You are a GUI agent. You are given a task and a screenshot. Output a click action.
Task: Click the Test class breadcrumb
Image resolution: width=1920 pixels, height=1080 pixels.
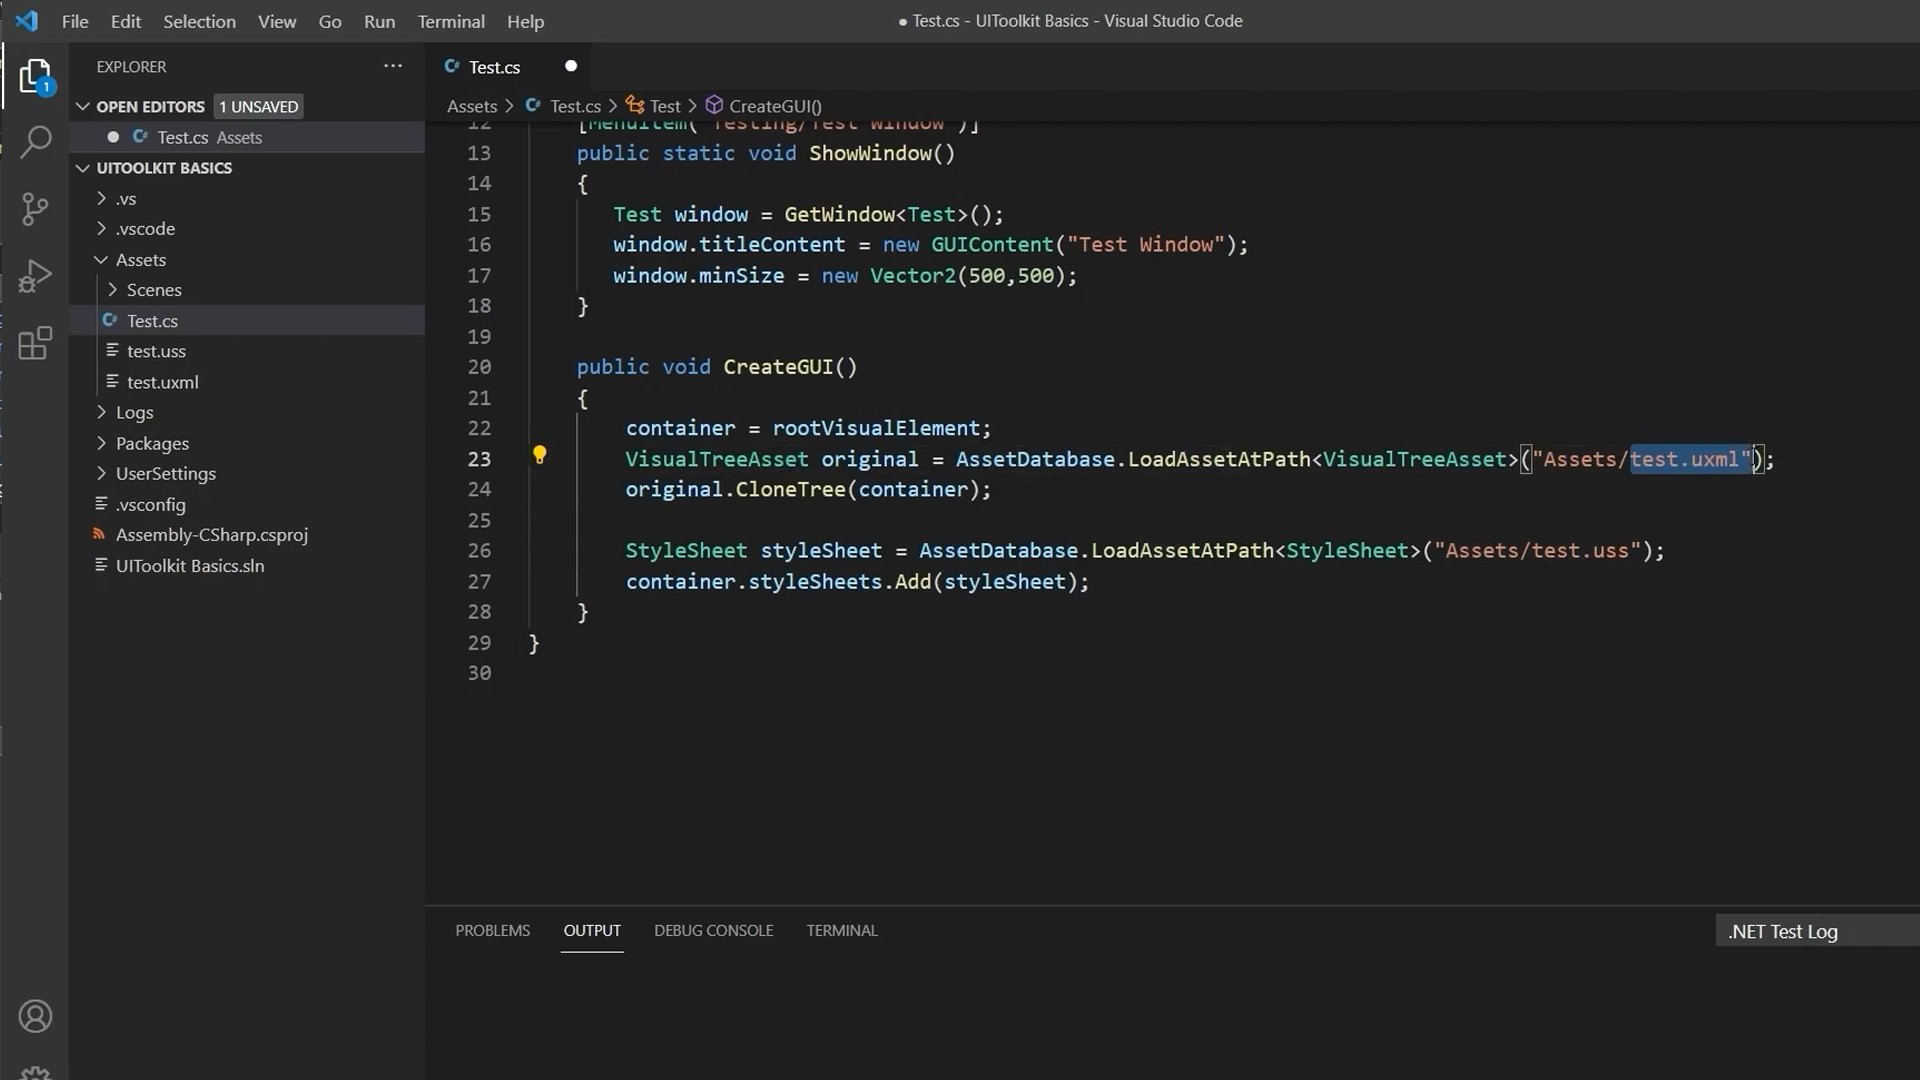tap(665, 106)
